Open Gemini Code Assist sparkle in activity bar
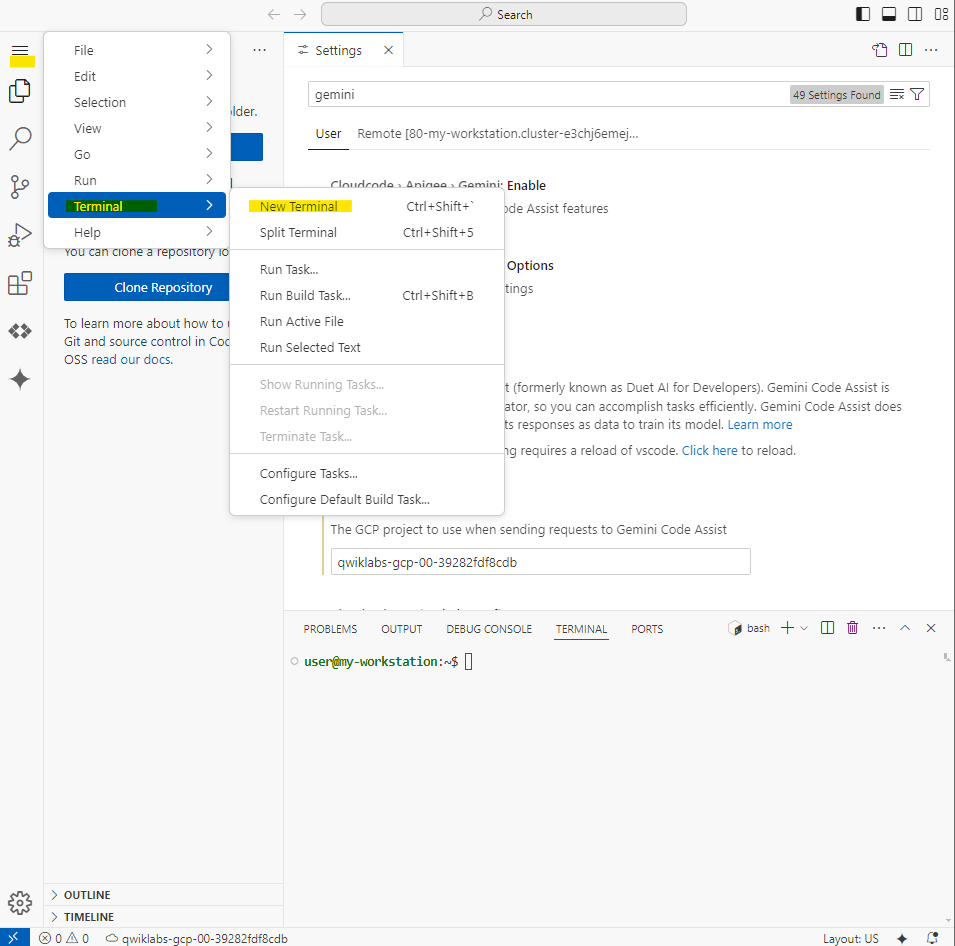955x946 pixels. pos(20,379)
